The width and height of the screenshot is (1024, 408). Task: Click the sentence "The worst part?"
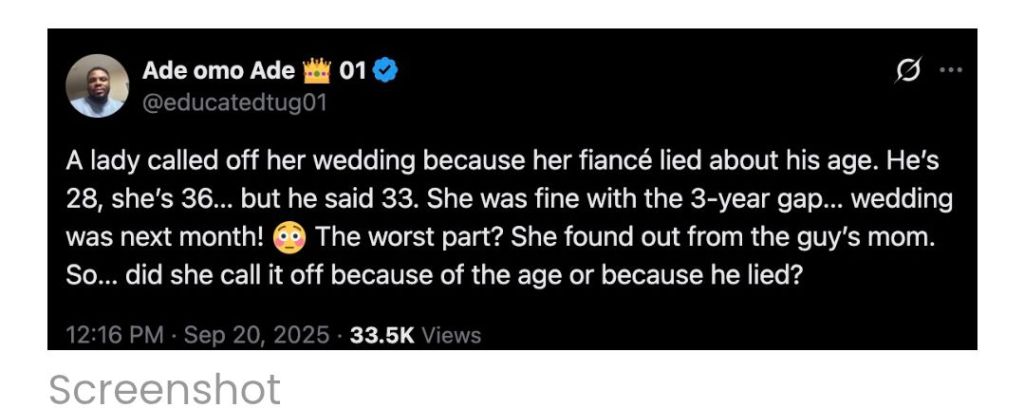click(x=398, y=237)
